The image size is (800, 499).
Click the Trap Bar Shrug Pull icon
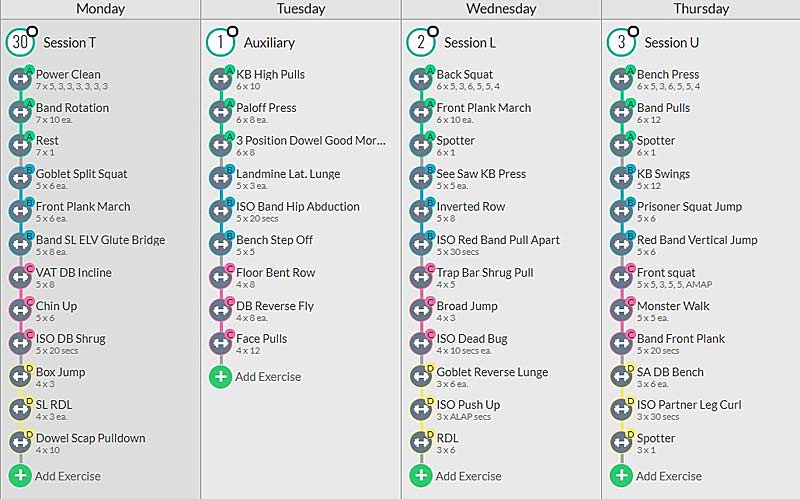click(421, 277)
